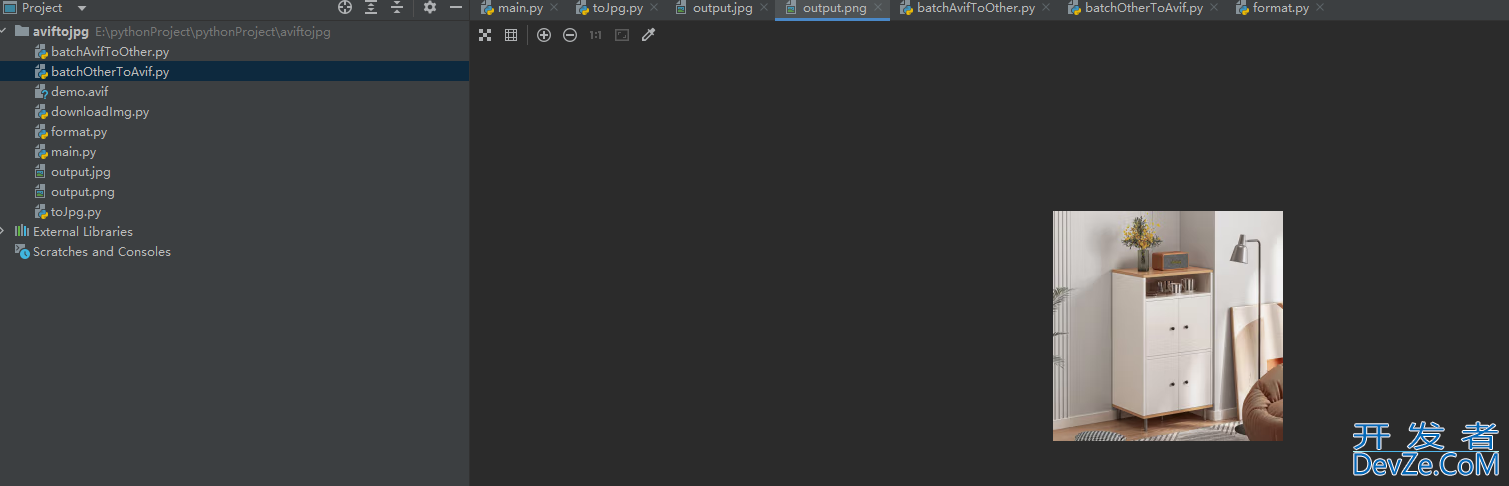Image resolution: width=1509 pixels, height=486 pixels.
Task: Close the format.py tab
Action: (x=1320, y=8)
